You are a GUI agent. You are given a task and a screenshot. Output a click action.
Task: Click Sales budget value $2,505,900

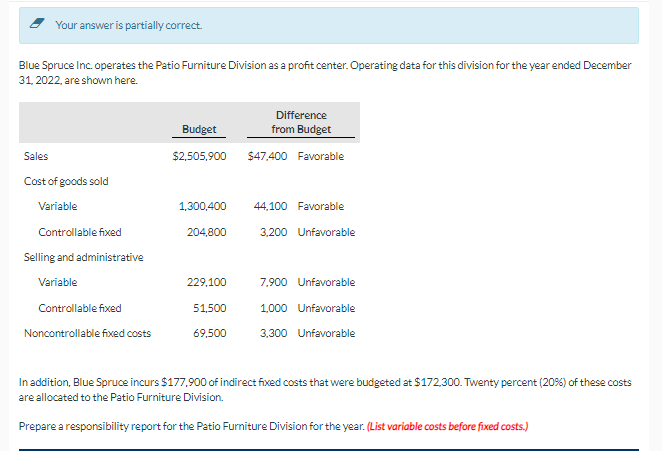[x=199, y=156]
